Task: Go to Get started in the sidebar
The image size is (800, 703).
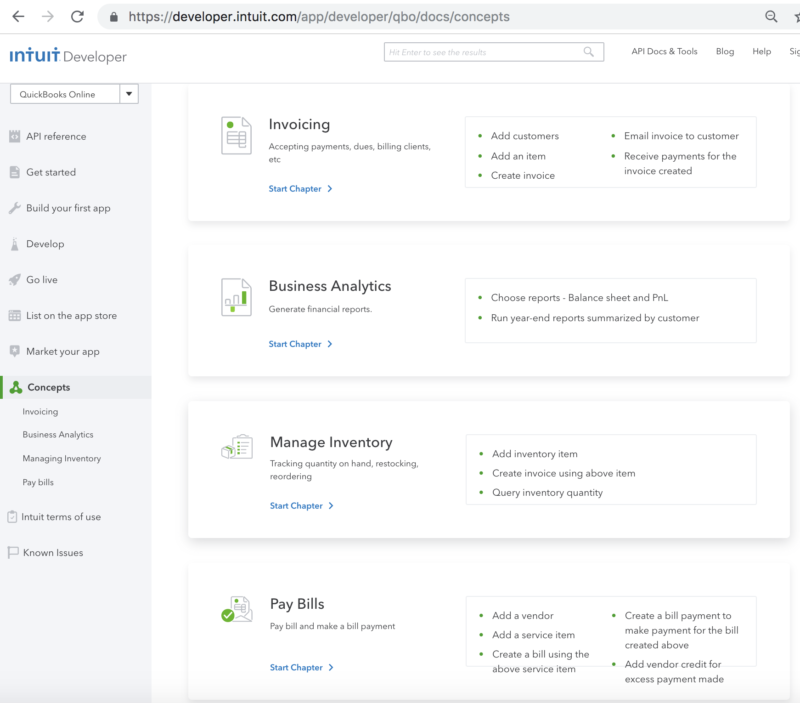Action: pyautogui.click(x=51, y=172)
